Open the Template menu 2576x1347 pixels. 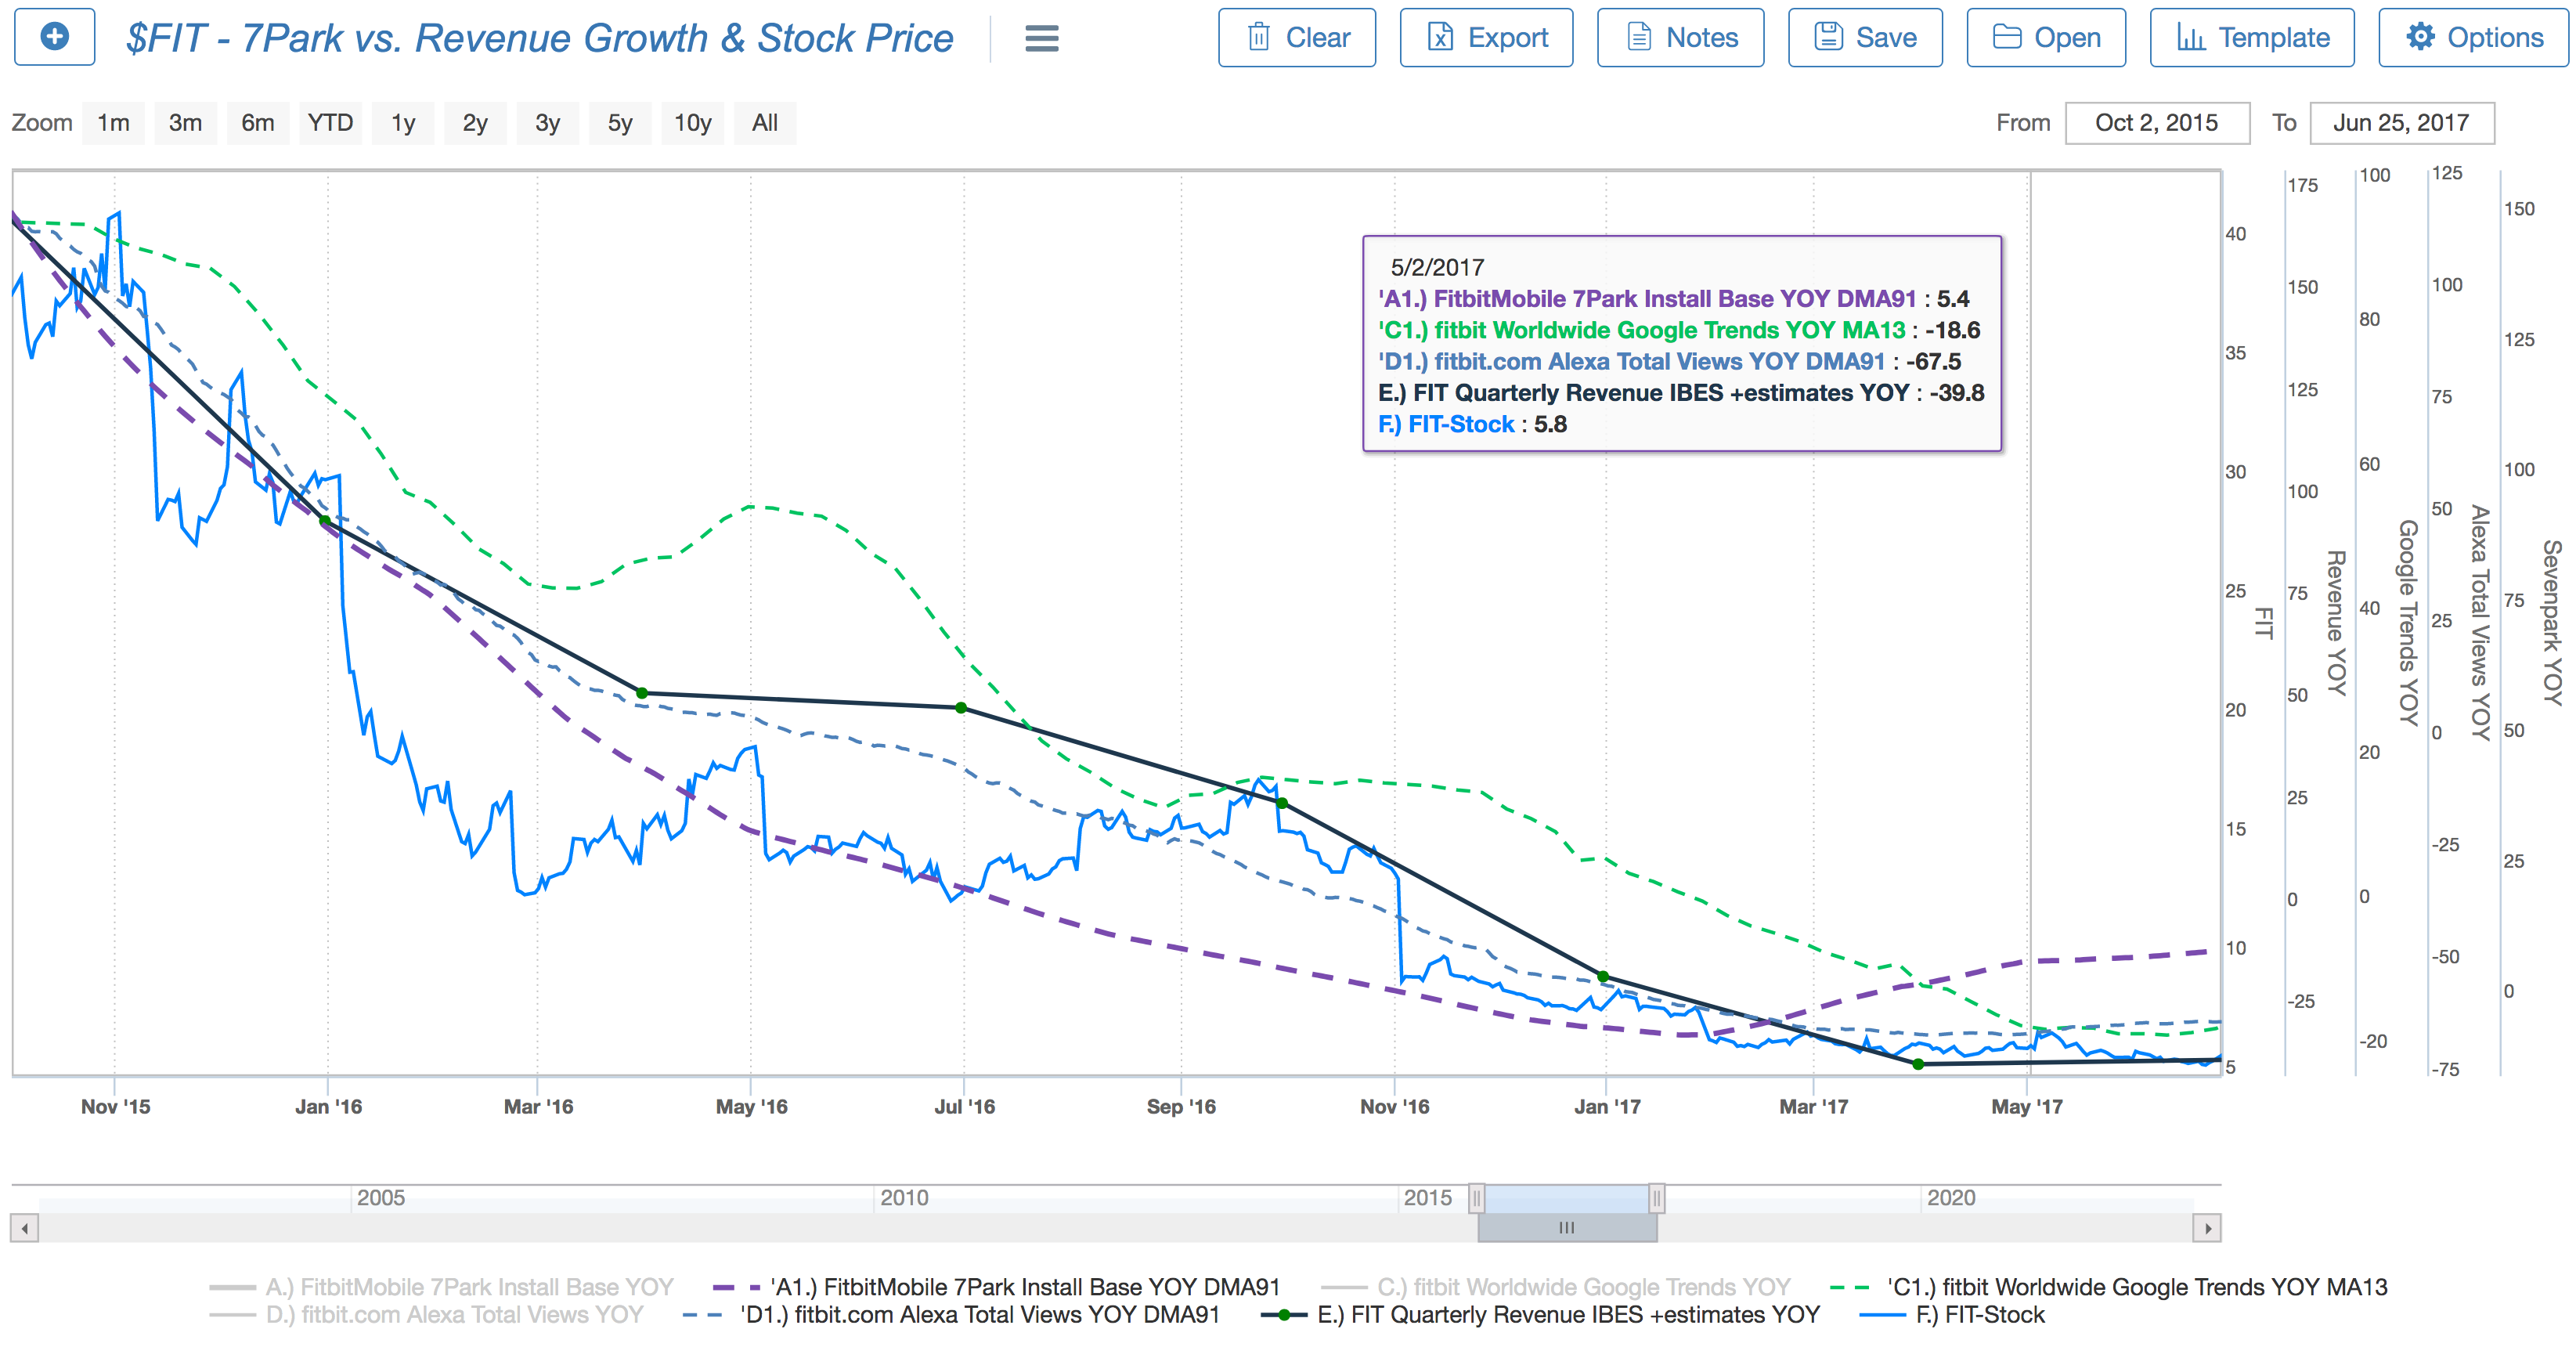pos(2252,38)
